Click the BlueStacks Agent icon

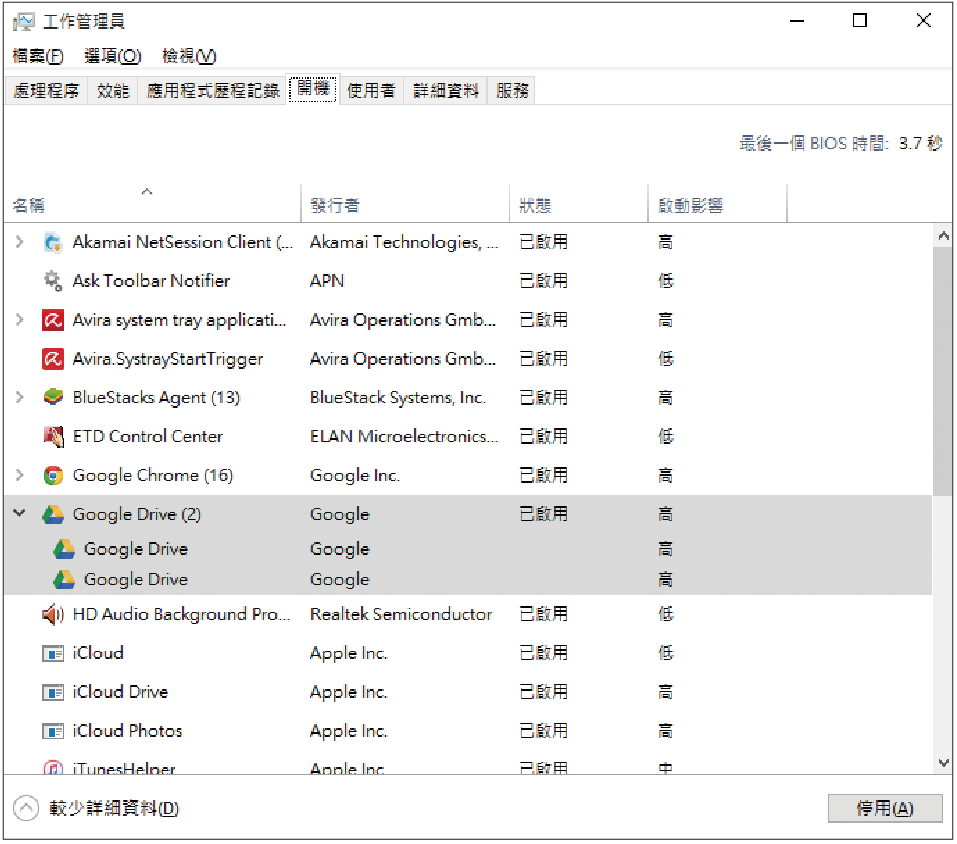click(53, 398)
